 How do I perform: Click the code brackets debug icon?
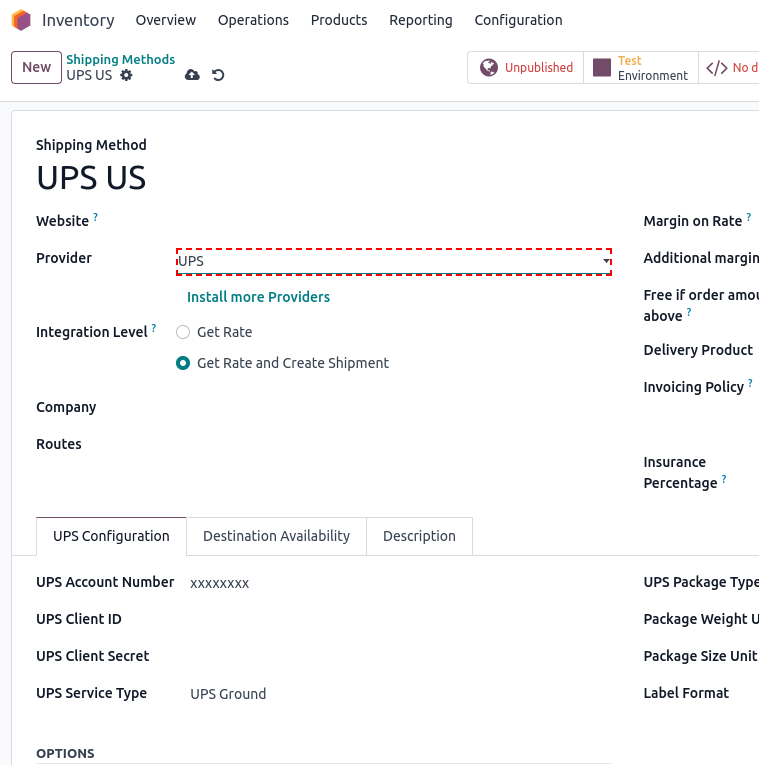pos(717,68)
